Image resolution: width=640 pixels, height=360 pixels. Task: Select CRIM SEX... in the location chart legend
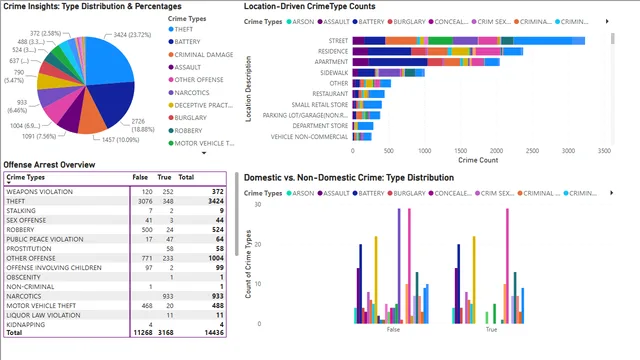tap(491, 22)
